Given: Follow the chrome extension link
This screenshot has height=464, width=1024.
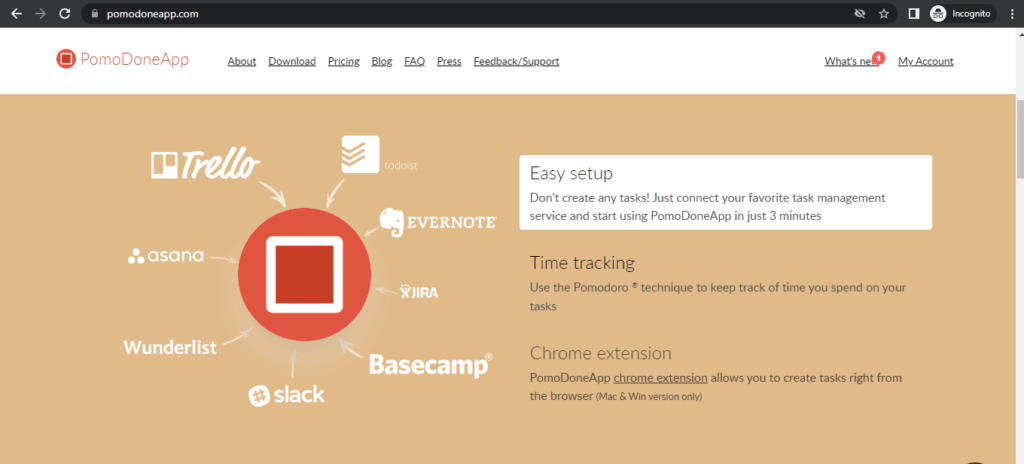Looking at the screenshot, I should click(660, 378).
